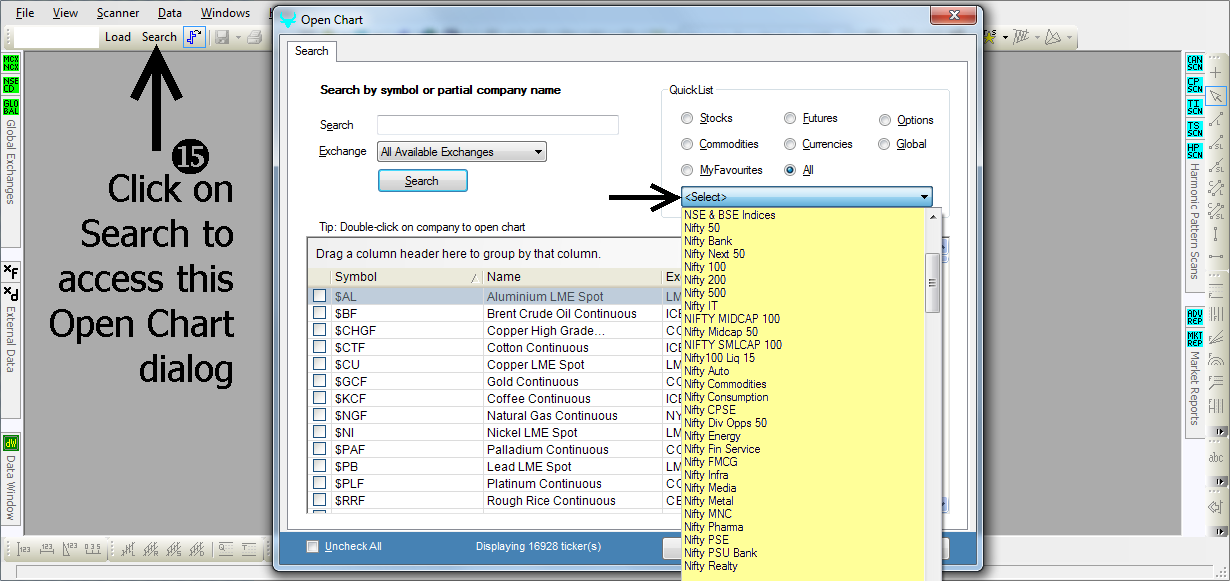Click the CP SCN scan icon

1195,85
